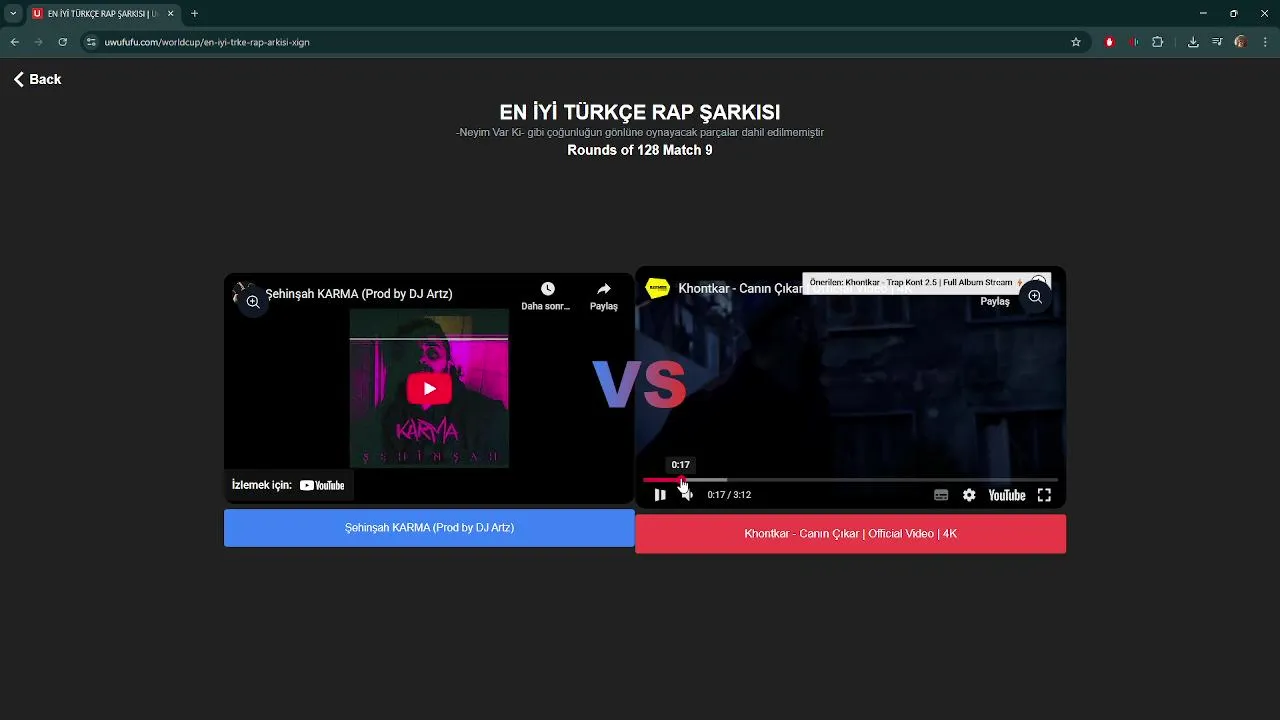Image resolution: width=1280 pixels, height=720 pixels.
Task: Go back using the Back chevron link
Action: [x=37, y=79]
